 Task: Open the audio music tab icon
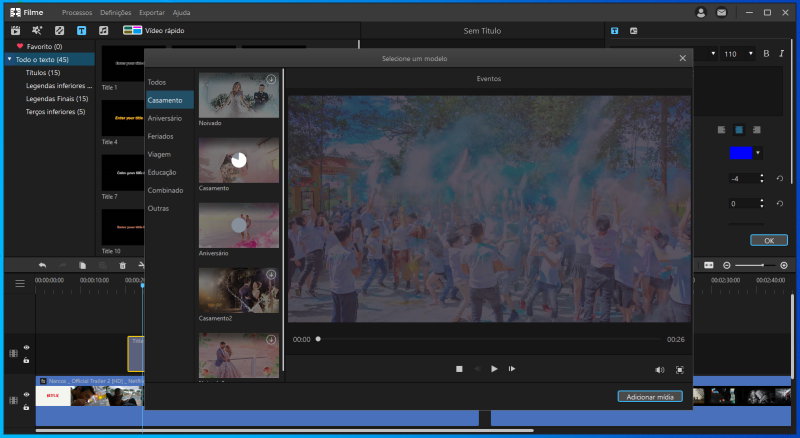pyautogui.click(x=104, y=31)
